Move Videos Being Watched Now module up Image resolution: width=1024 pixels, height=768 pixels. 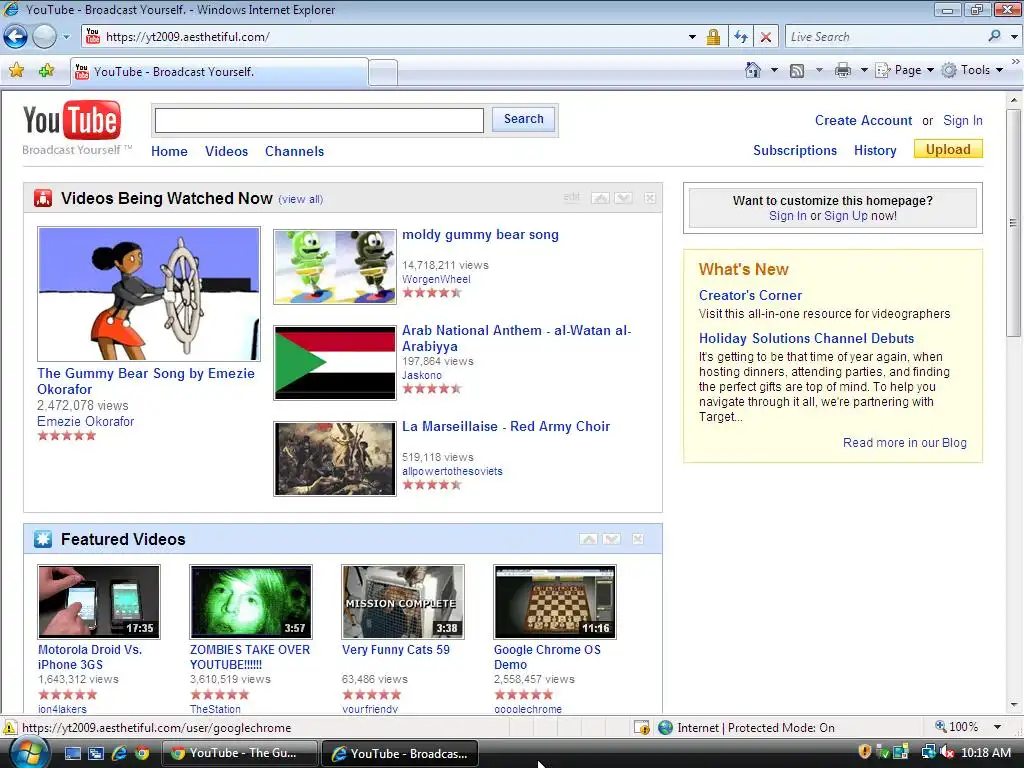coord(600,198)
